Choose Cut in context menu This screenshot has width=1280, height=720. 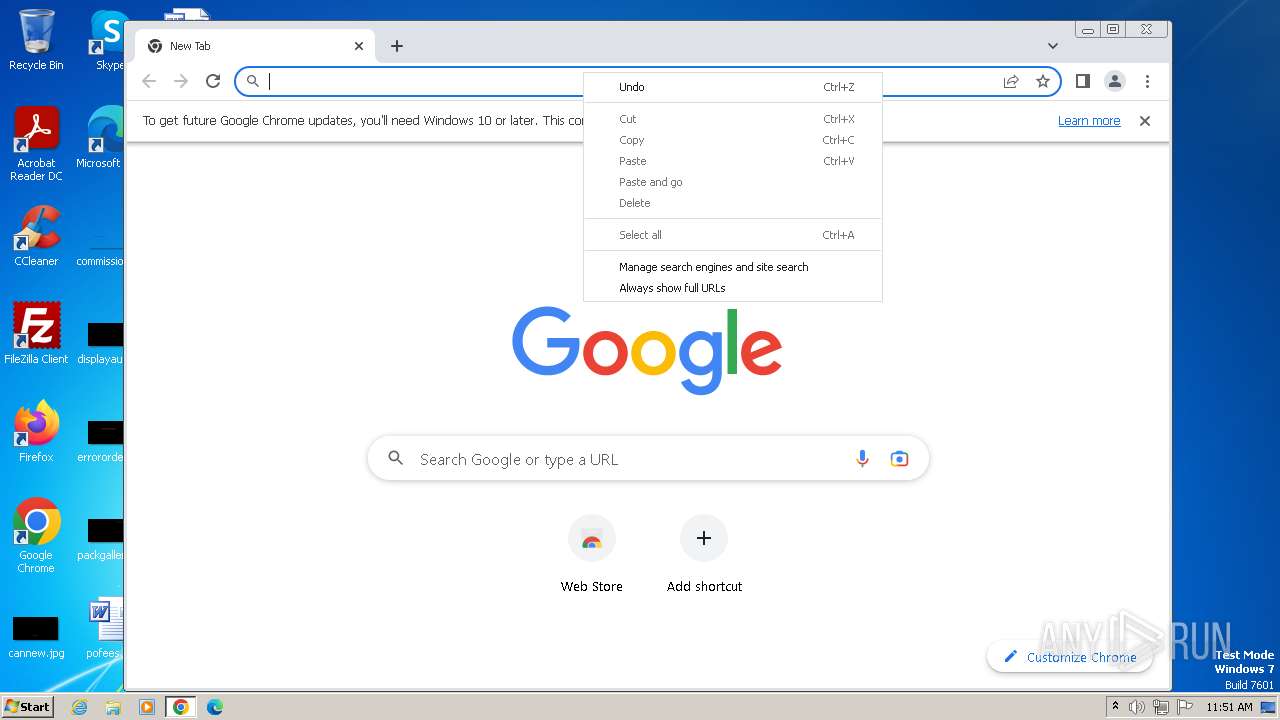733,119
